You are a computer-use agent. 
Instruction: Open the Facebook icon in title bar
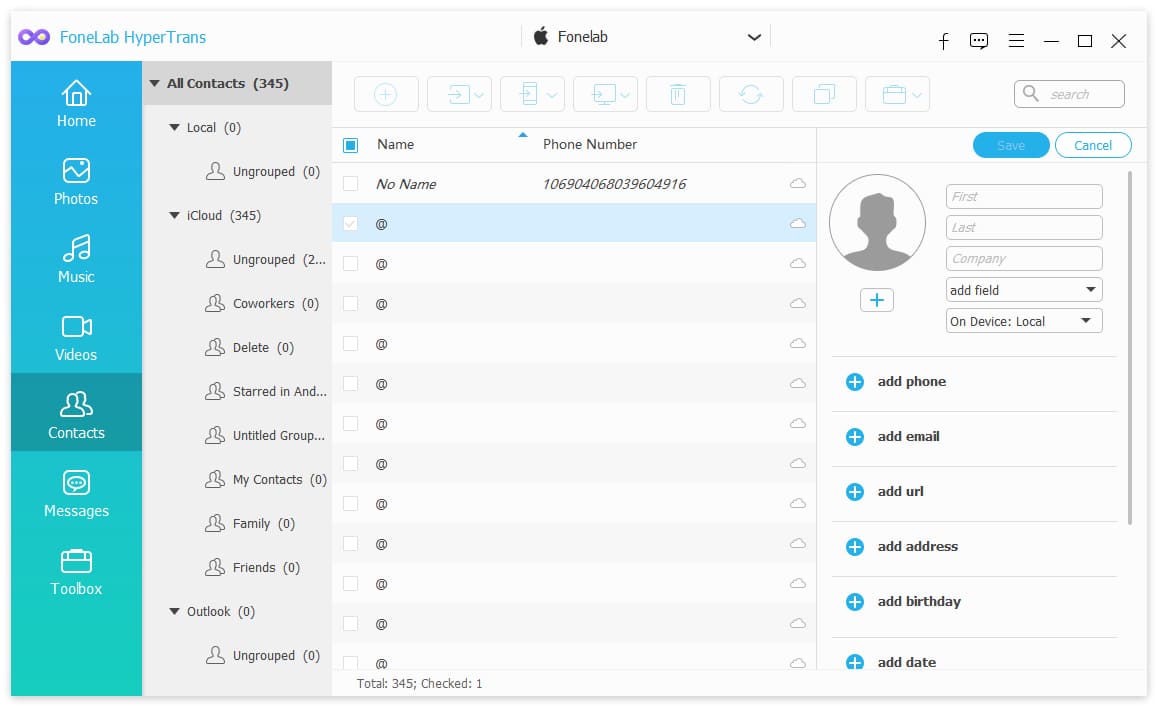(x=943, y=41)
